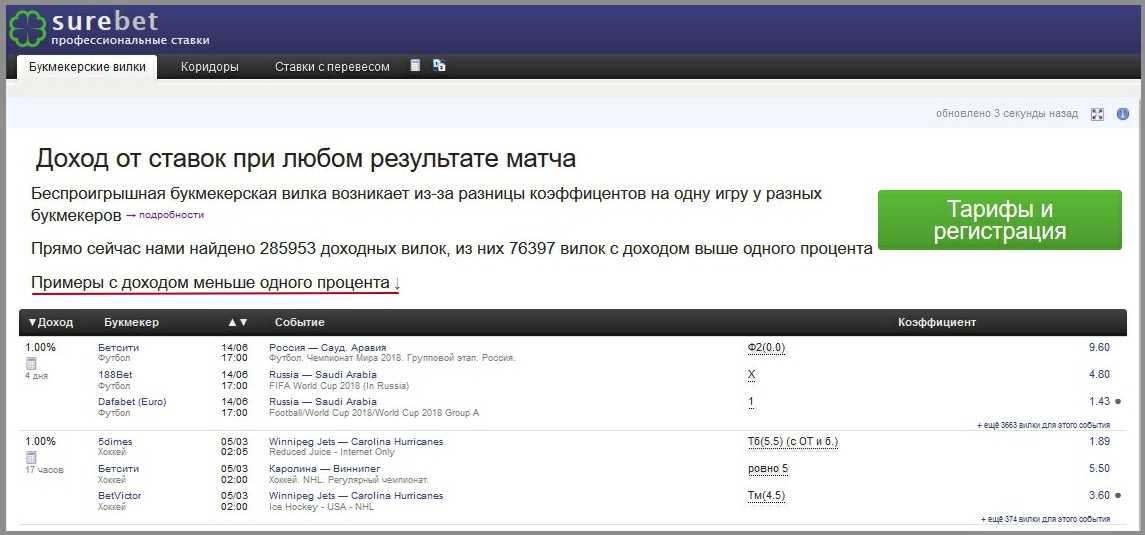The width and height of the screenshot is (1145, 535).
Task: Click the Букмекер column header
Action: point(131,322)
